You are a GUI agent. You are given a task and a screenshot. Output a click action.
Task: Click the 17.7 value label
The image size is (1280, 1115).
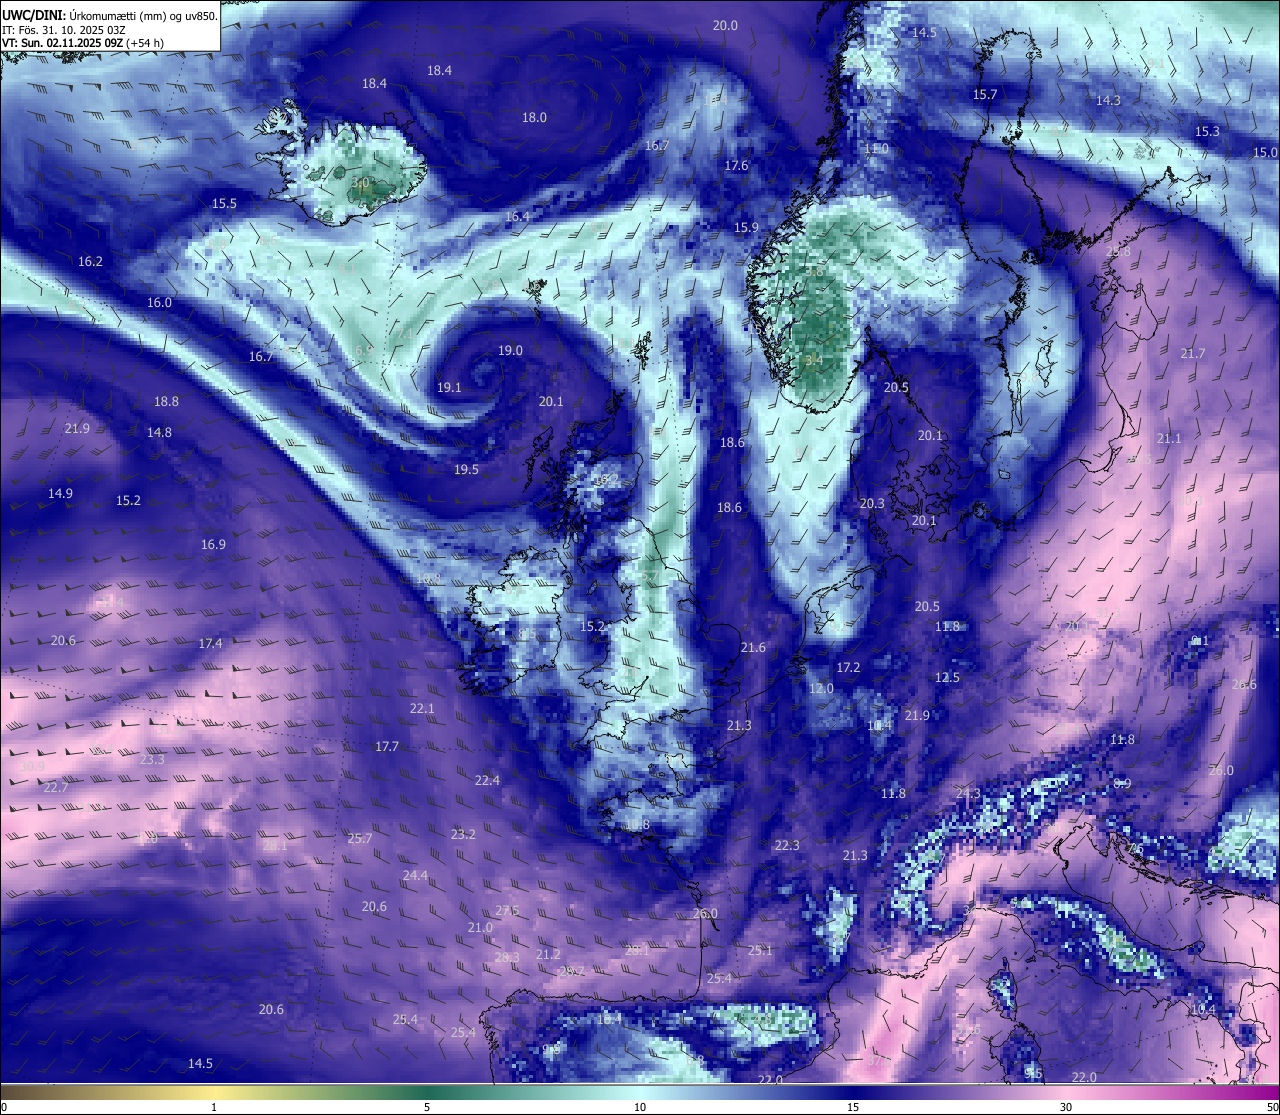point(387,746)
